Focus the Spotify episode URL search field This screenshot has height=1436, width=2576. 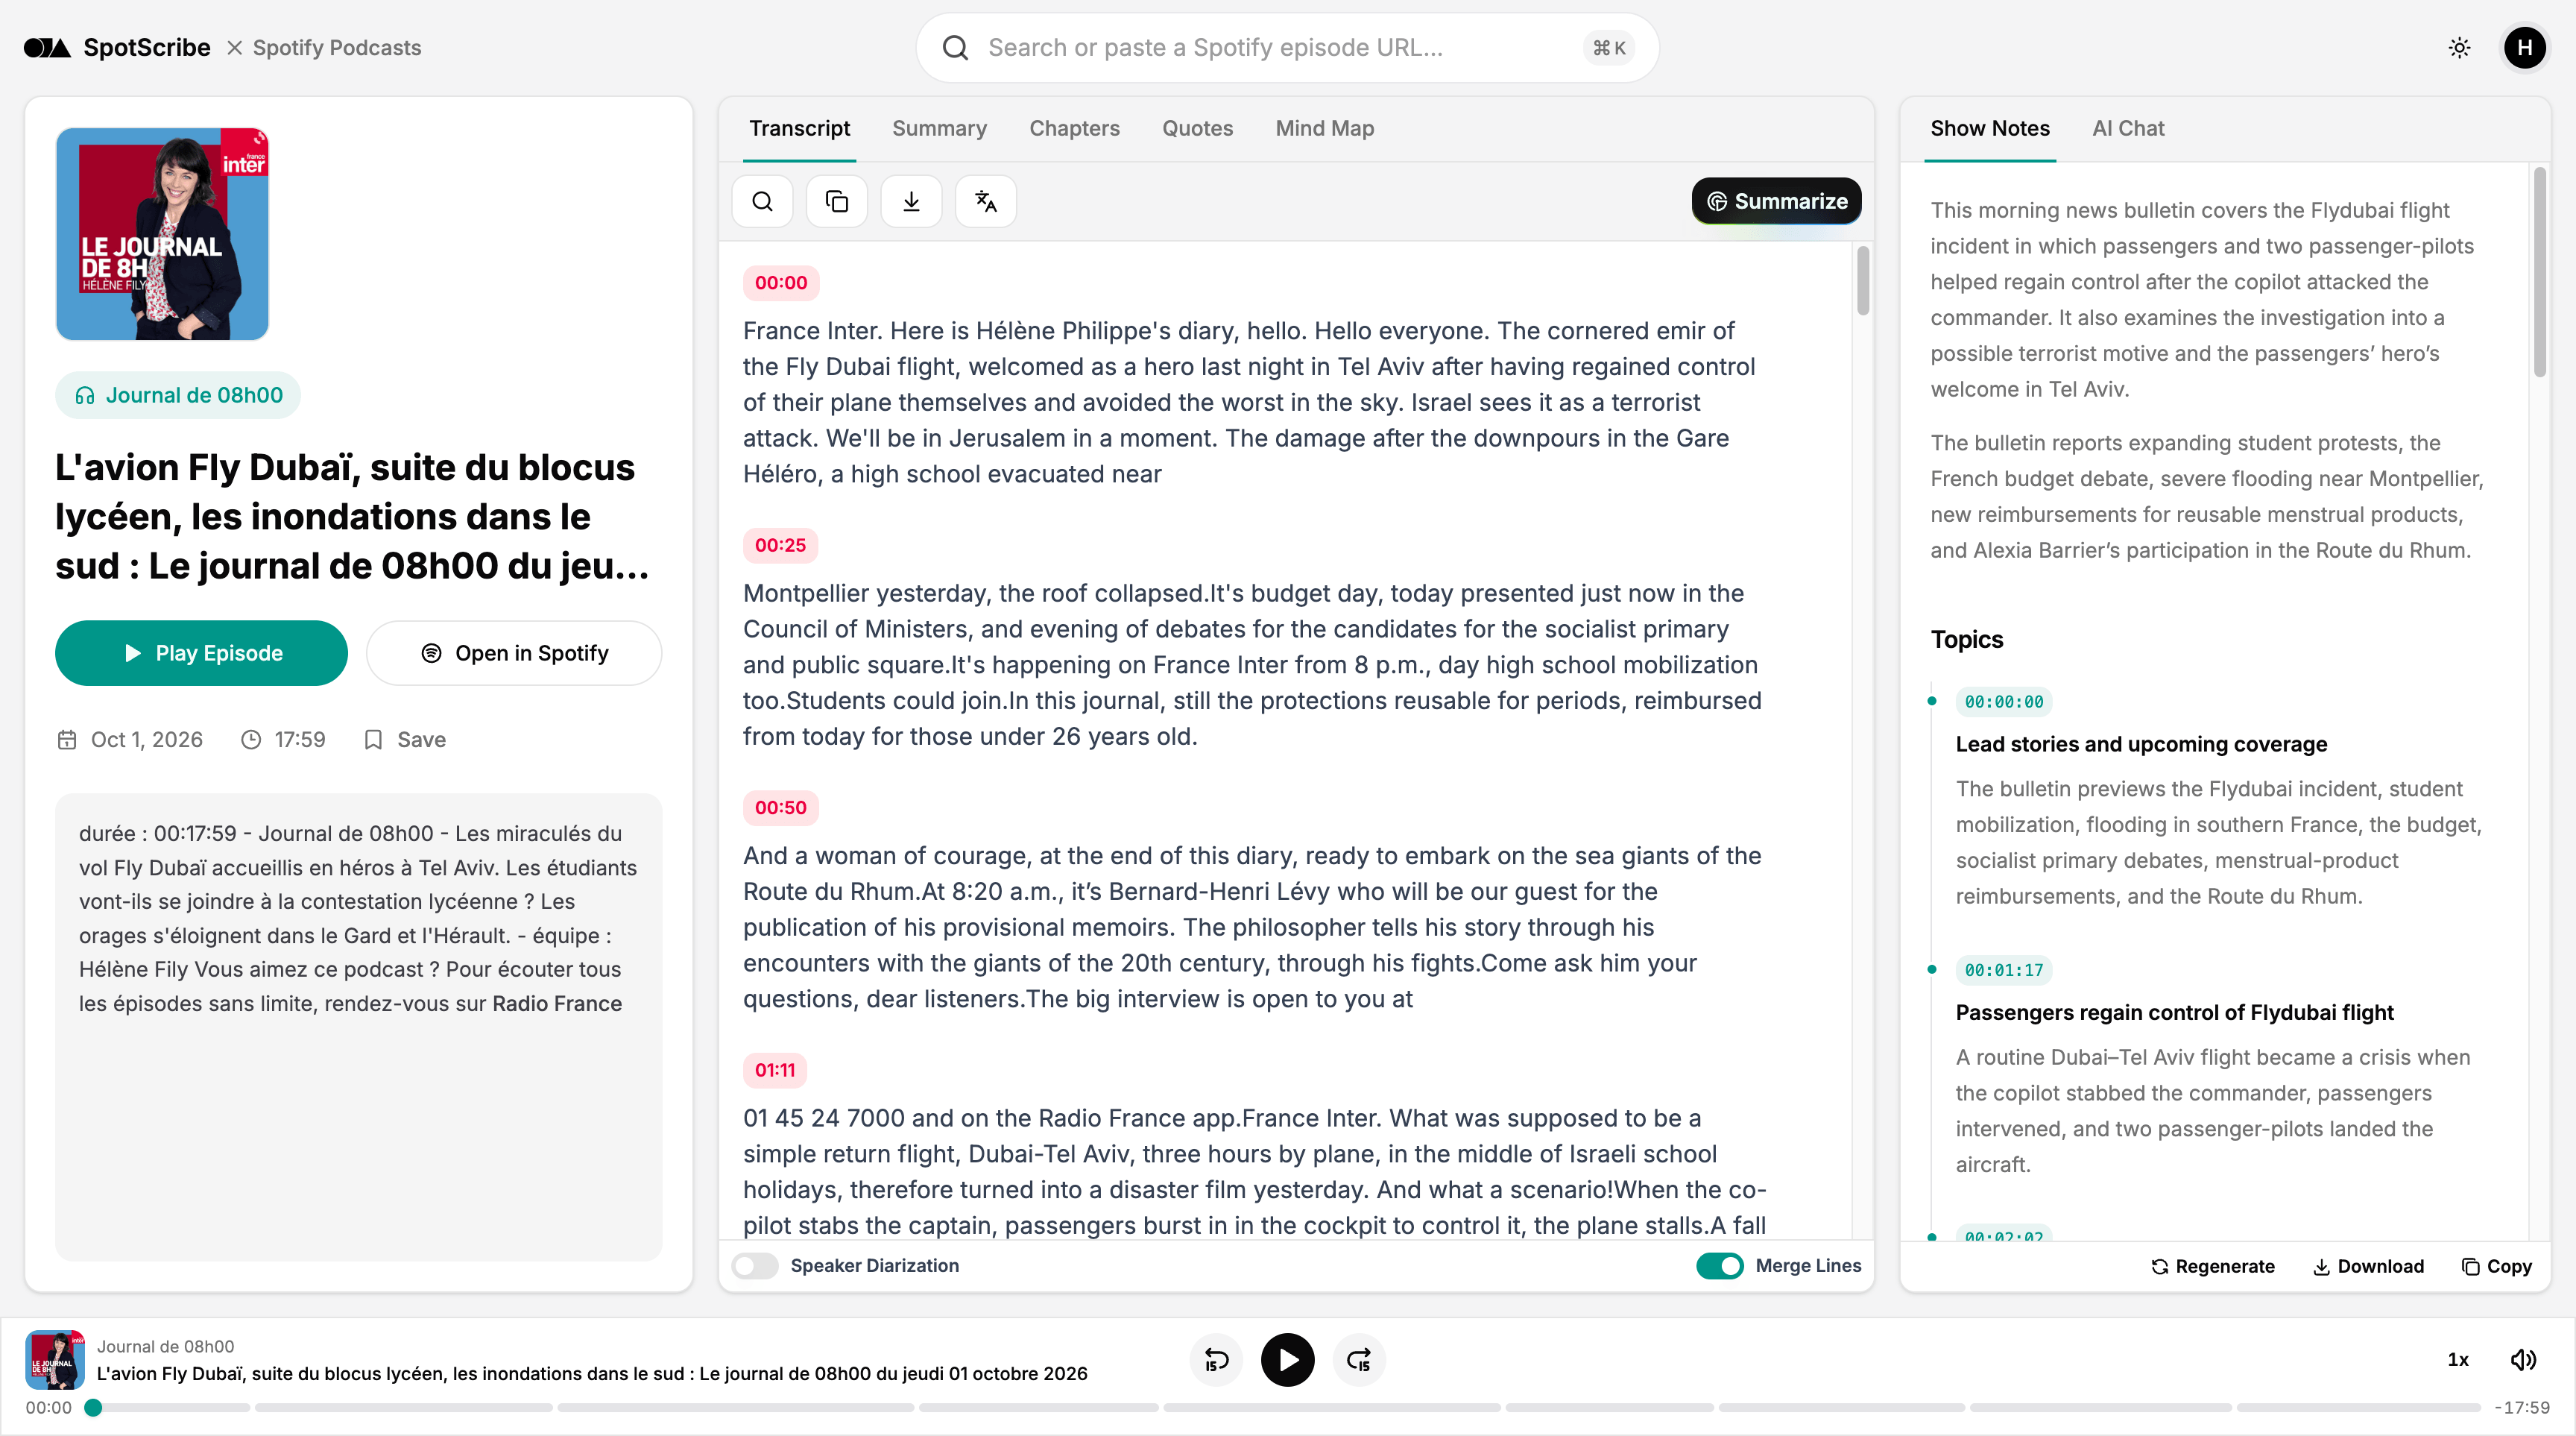pyautogui.click(x=1287, y=48)
